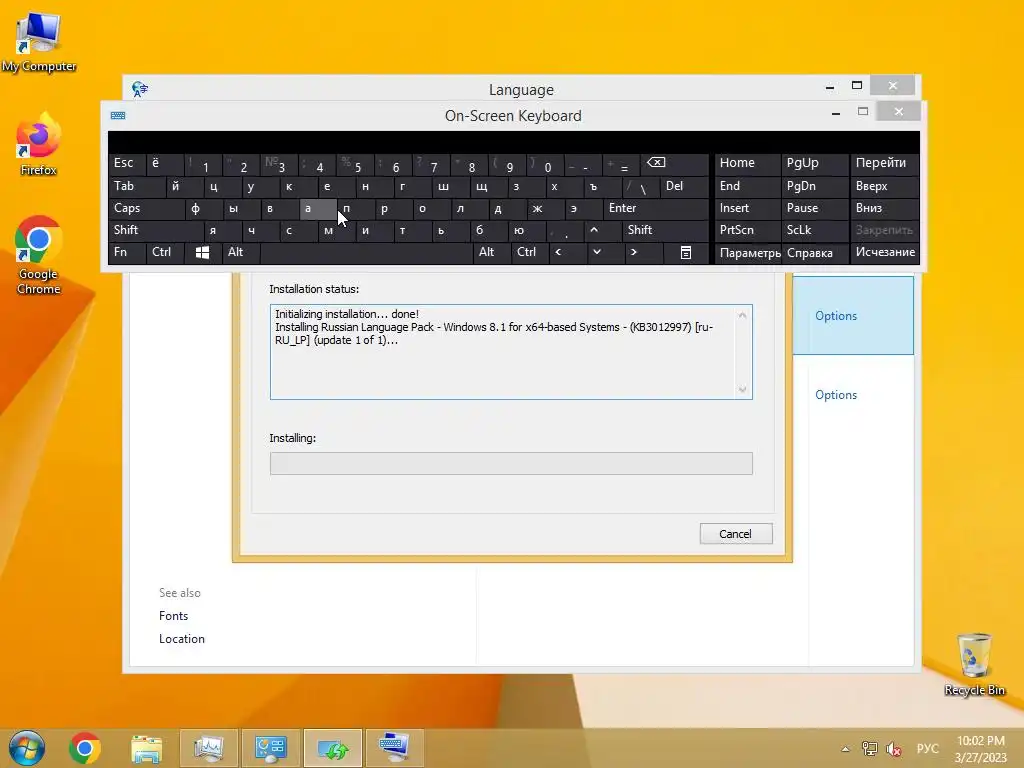Open Options in the highlighted language row
Viewport: 1024px width, 768px height.
(835, 315)
